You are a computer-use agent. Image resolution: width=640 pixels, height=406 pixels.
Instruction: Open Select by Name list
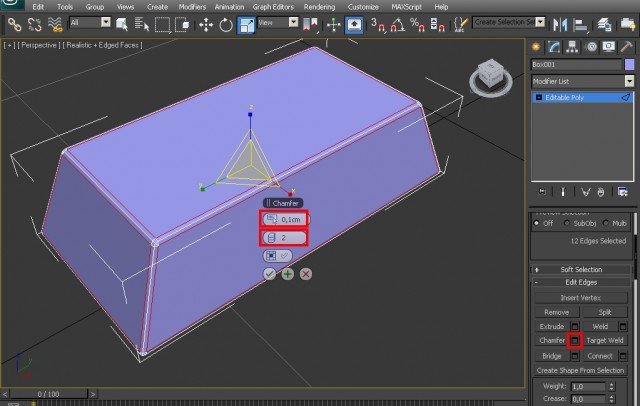click(142, 24)
